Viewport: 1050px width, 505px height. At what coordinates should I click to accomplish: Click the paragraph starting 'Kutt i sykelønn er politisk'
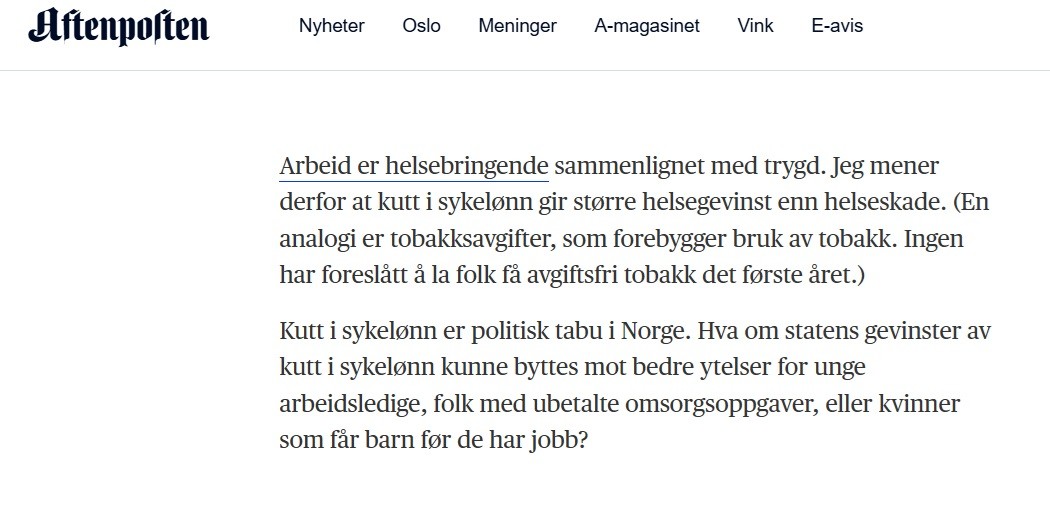[635, 386]
